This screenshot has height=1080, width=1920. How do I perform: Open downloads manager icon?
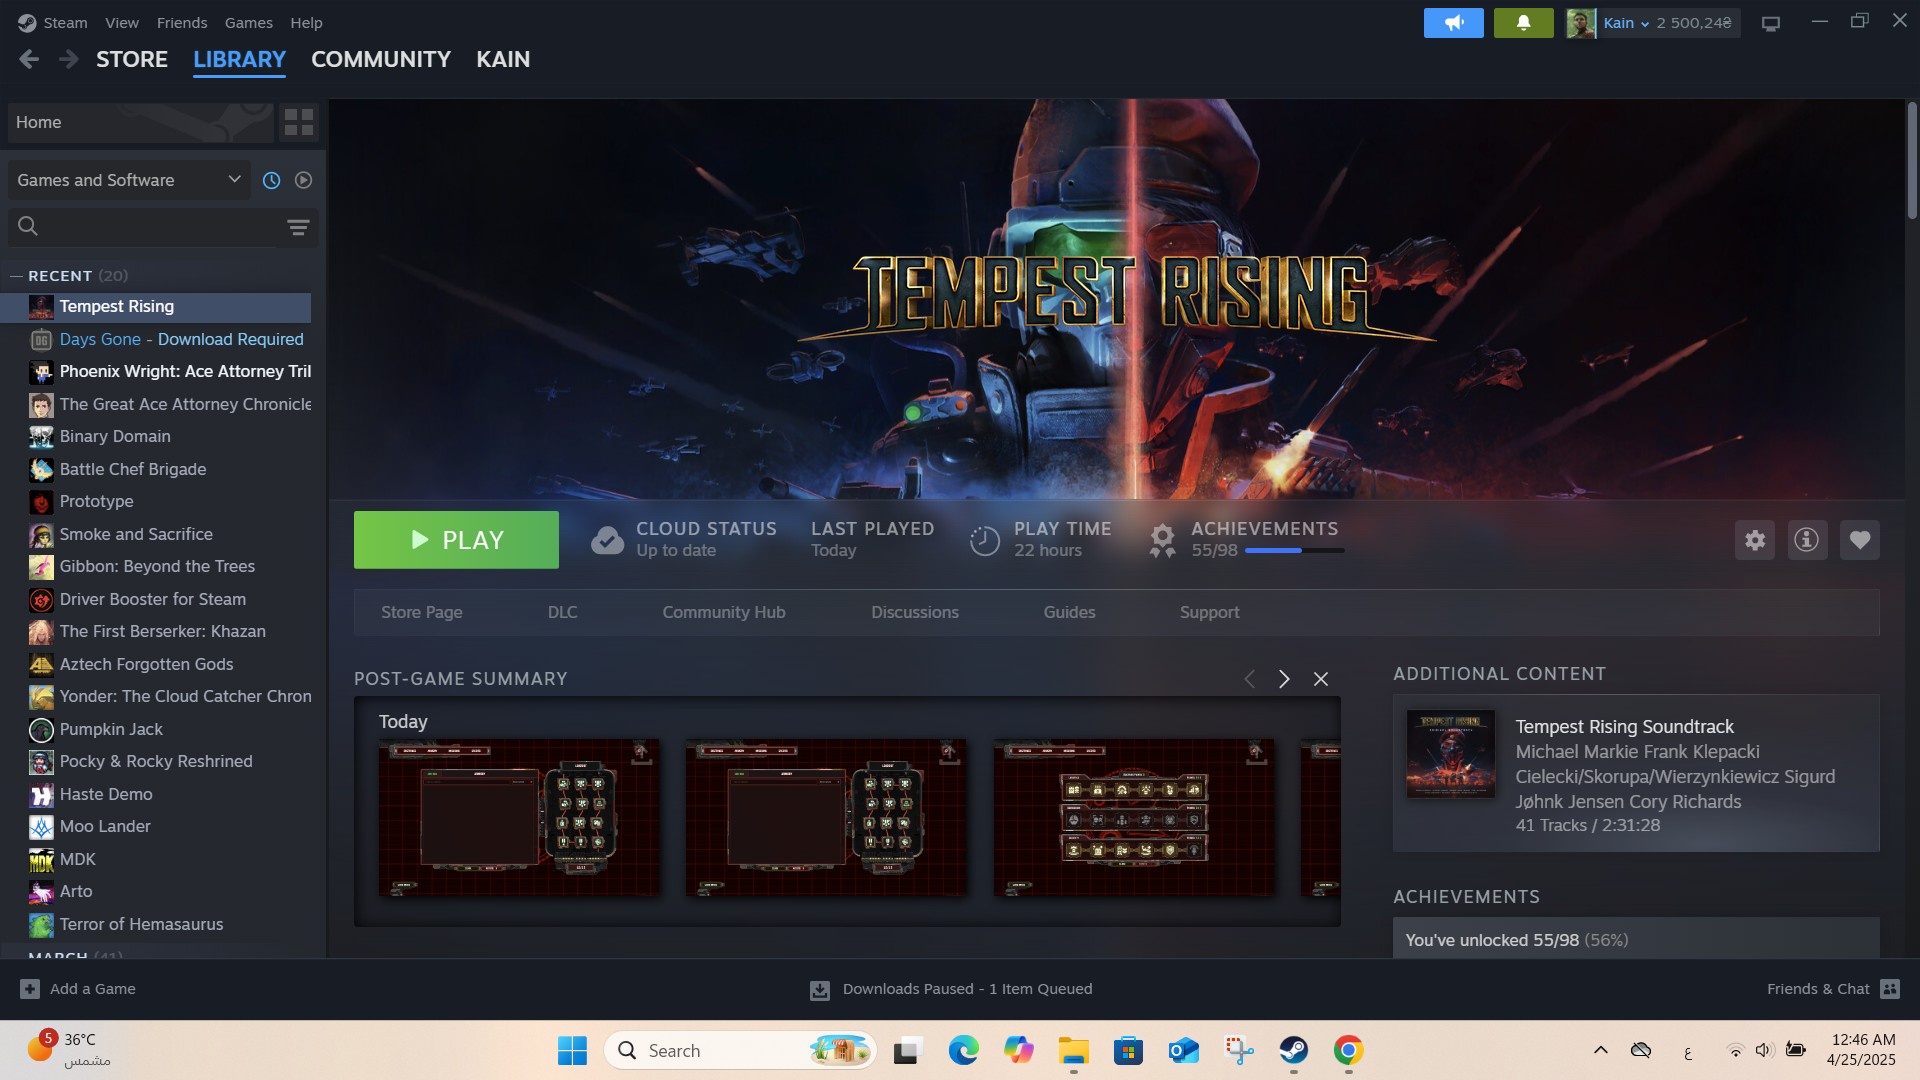(x=819, y=990)
